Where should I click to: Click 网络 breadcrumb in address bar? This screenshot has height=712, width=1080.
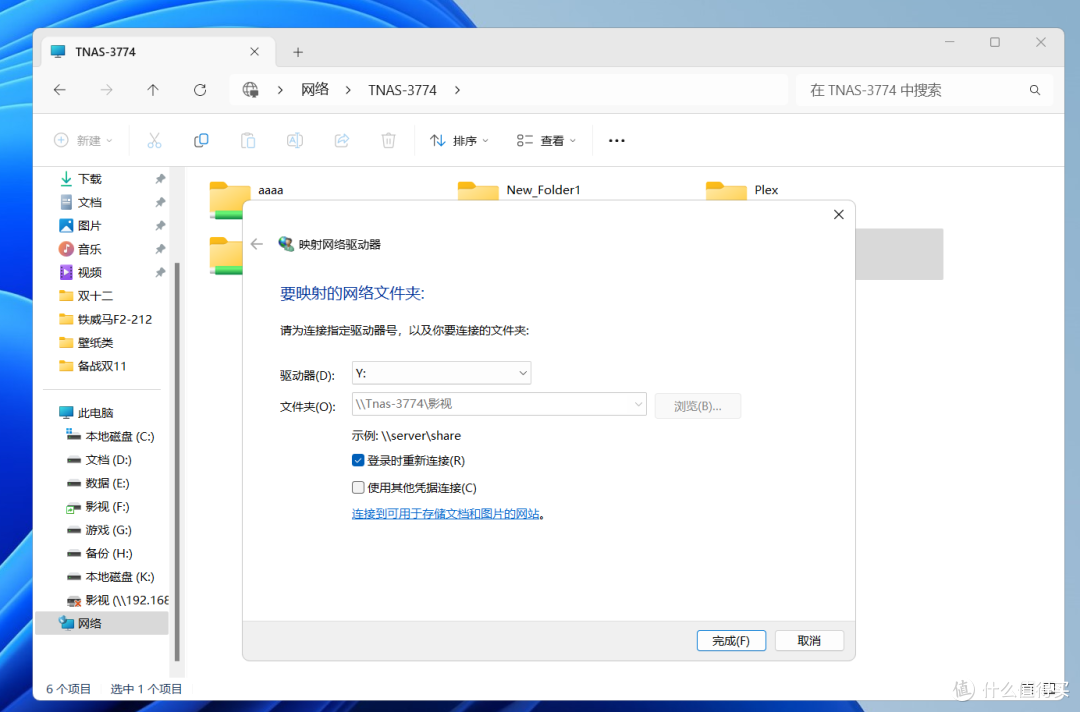pyautogui.click(x=315, y=90)
